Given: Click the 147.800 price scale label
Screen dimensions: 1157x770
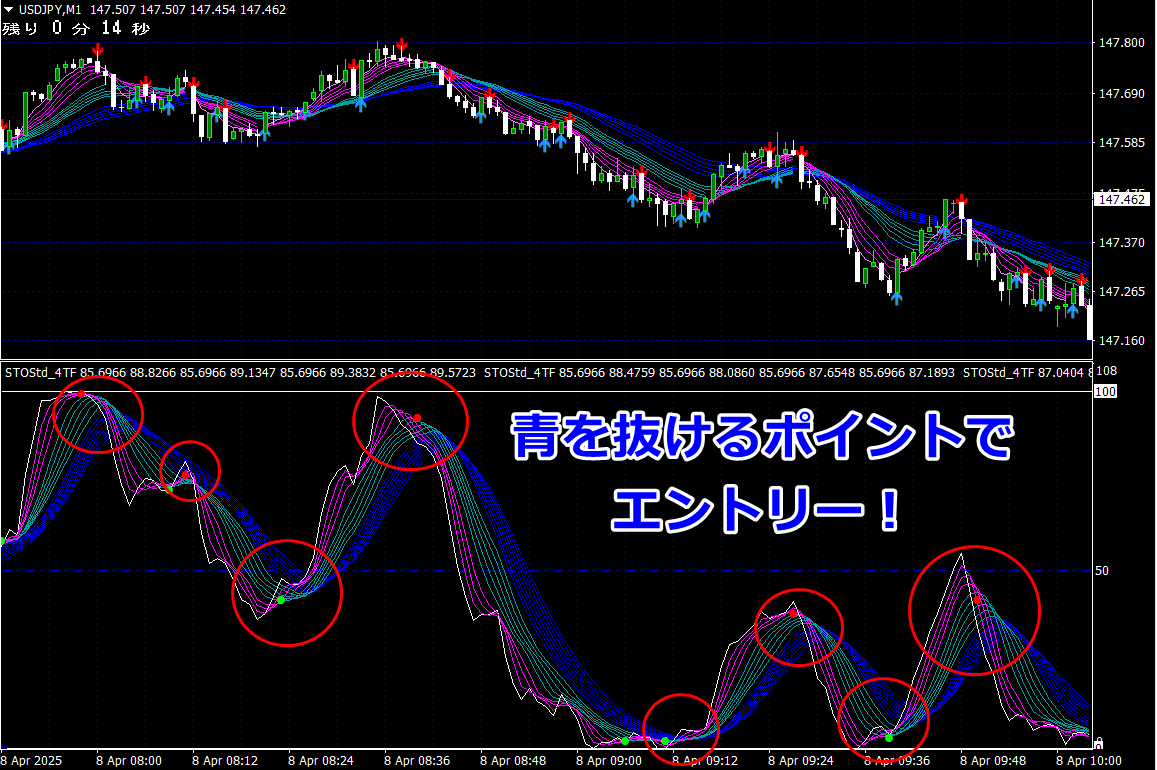Looking at the screenshot, I should pos(1122,43).
